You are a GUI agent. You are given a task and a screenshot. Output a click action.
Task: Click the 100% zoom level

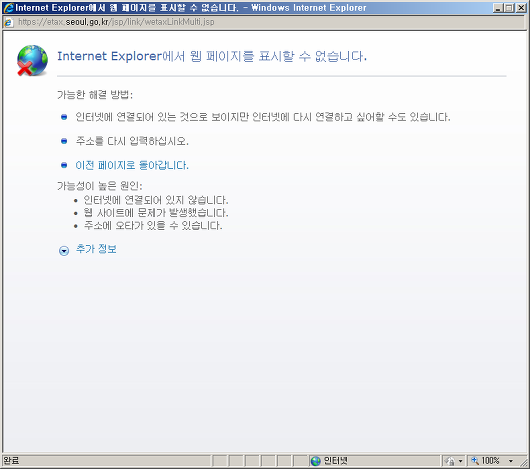[x=490, y=461]
